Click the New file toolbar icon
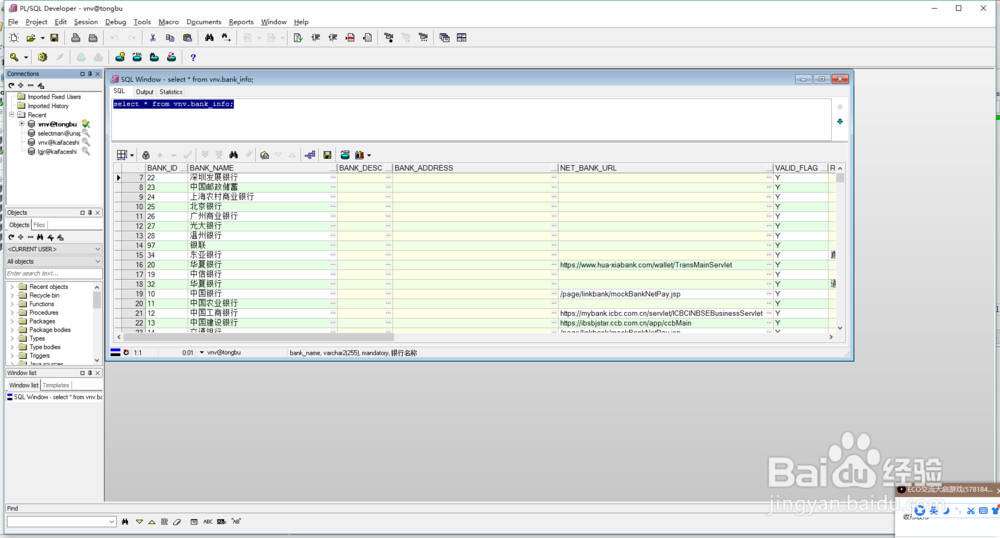The image size is (1000, 538). tap(14, 38)
